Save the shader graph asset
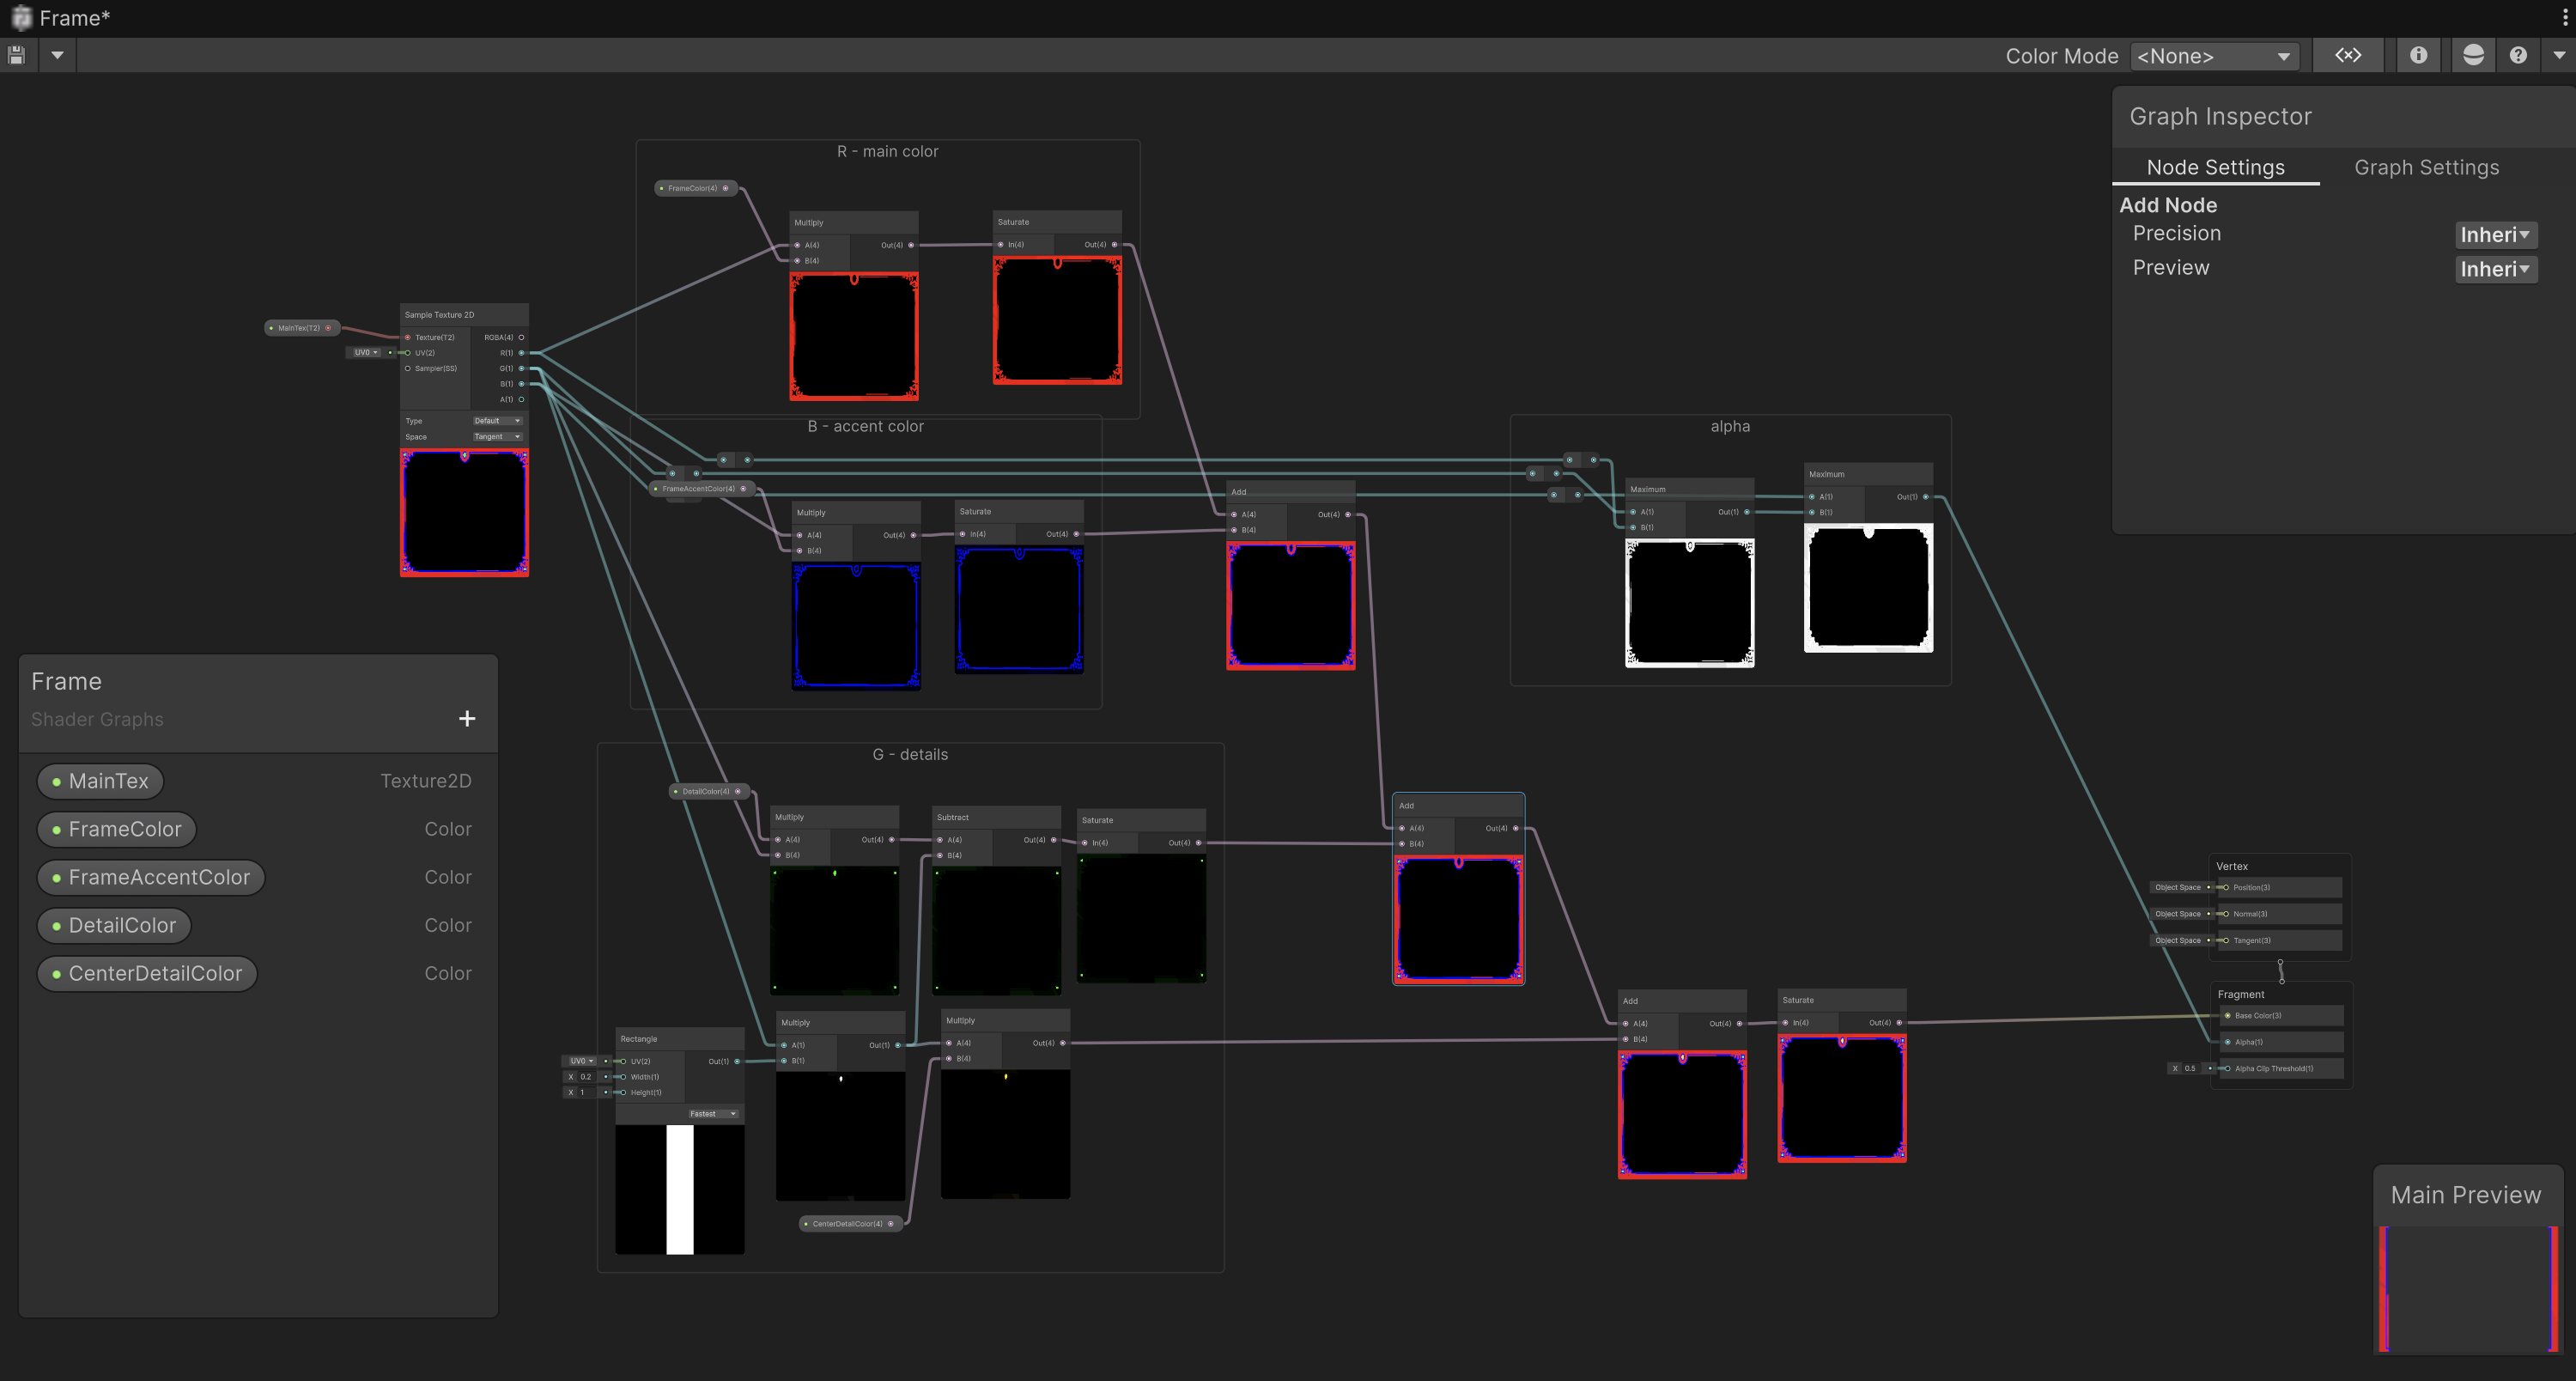Screen dimensions: 2576x1381 (17, 55)
